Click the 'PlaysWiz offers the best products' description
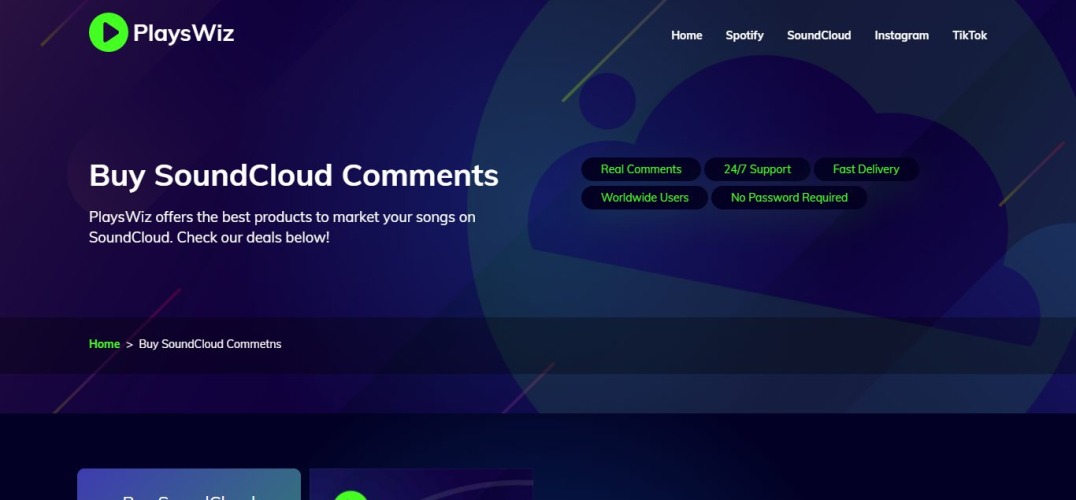This screenshot has height=500, width=1076. 282,228
